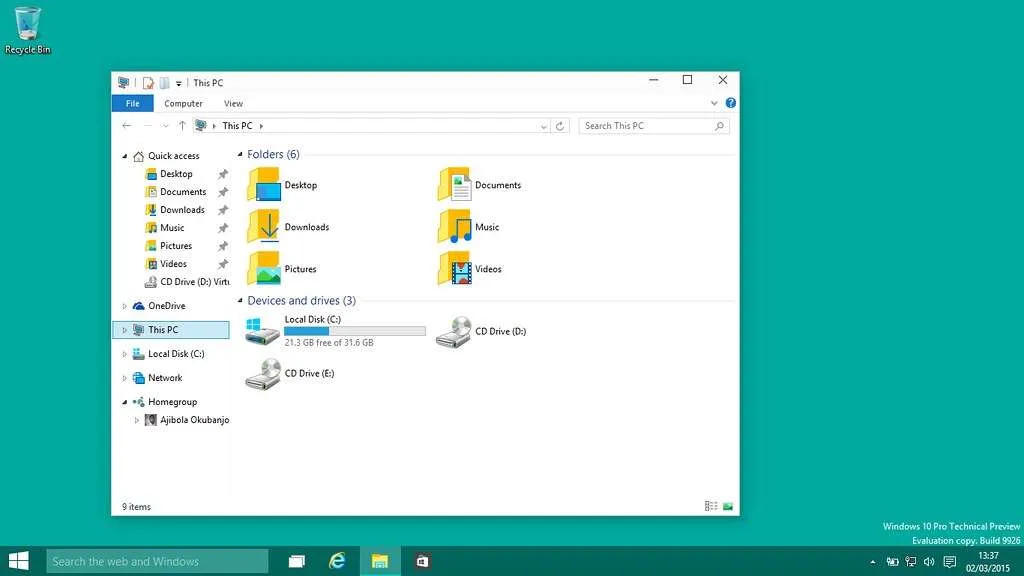Open Task View from the taskbar
1024x576 pixels.
pos(296,561)
